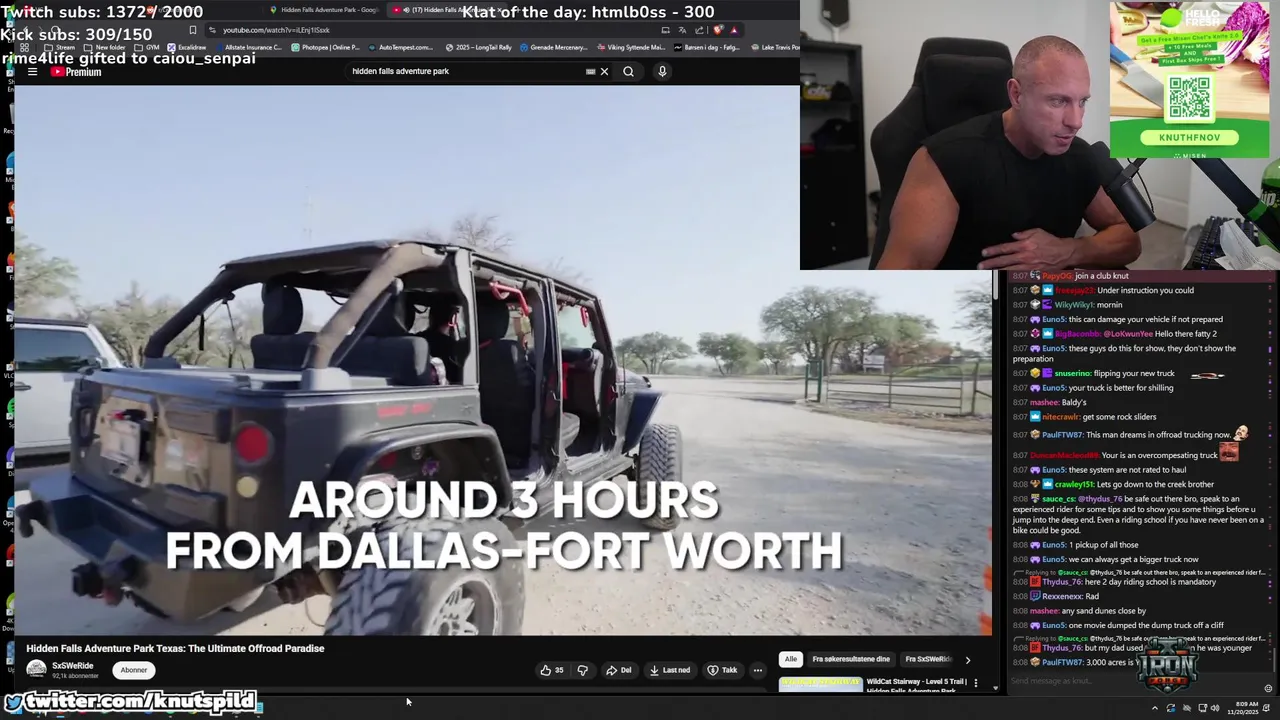Open 2025 – LongTail Rally bookmark
The width and height of the screenshot is (1280, 720).
tap(478, 47)
